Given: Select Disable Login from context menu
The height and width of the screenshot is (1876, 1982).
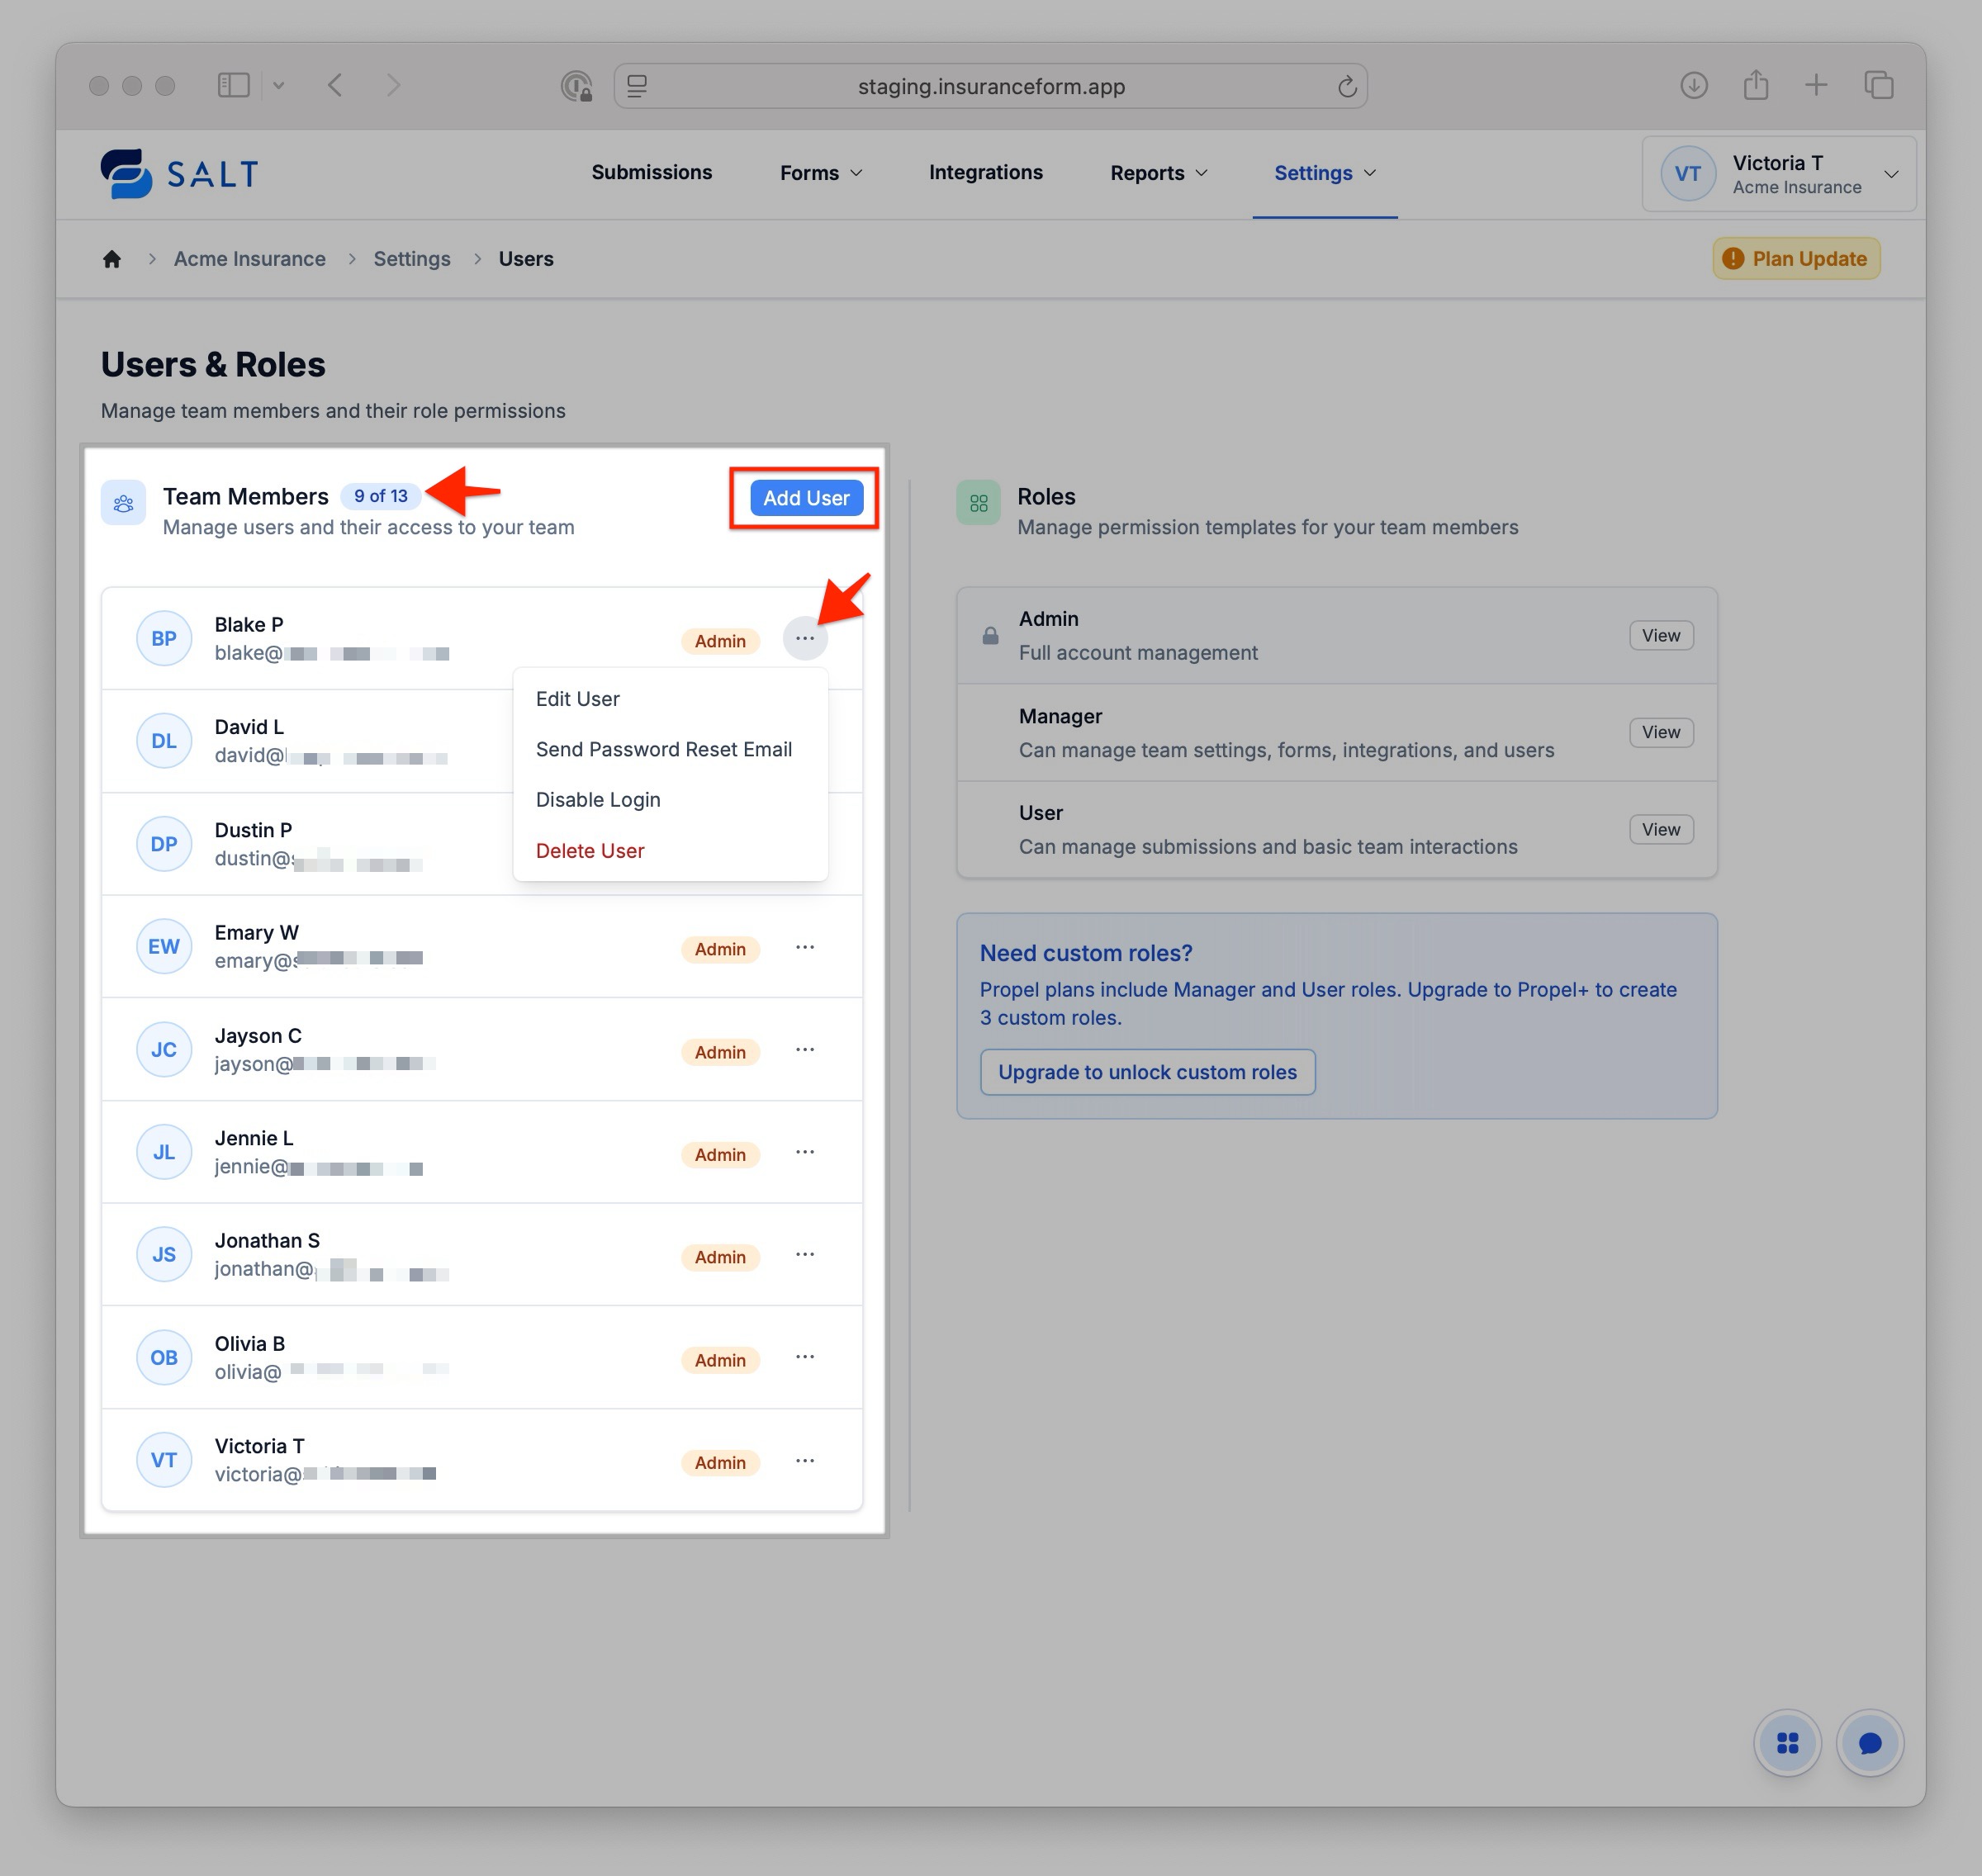Looking at the screenshot, I should pos(598,800).
